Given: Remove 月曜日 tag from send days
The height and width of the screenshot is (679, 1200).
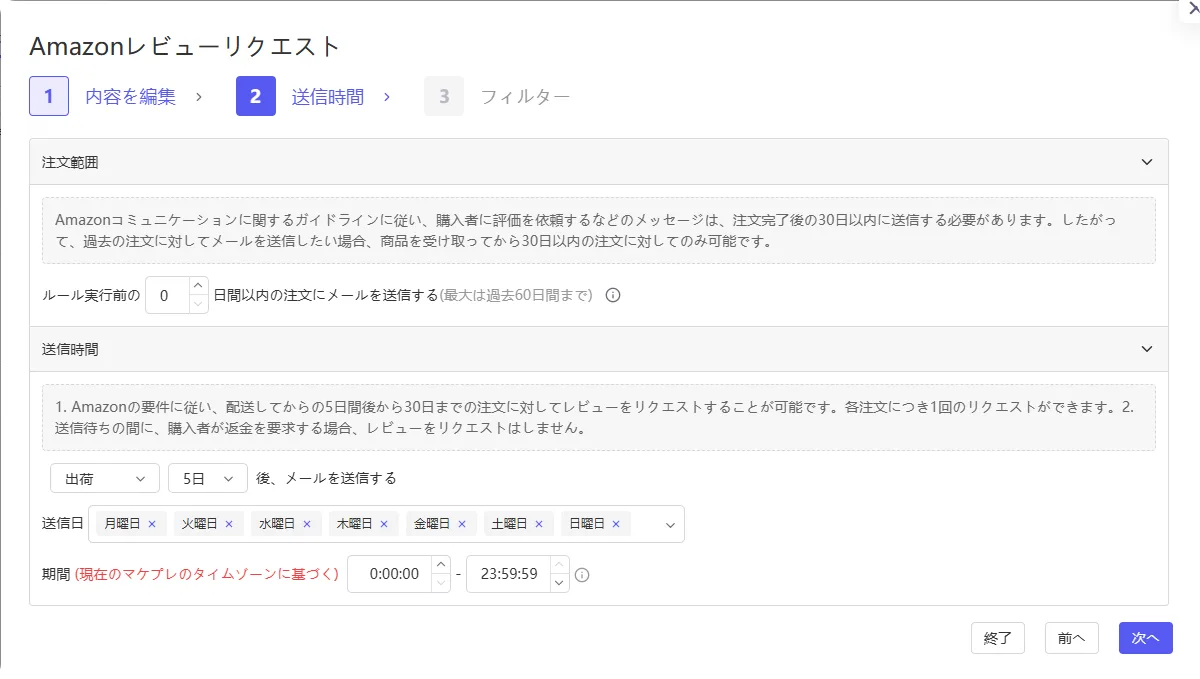Looking at the screenshot, I should (152, 524).
